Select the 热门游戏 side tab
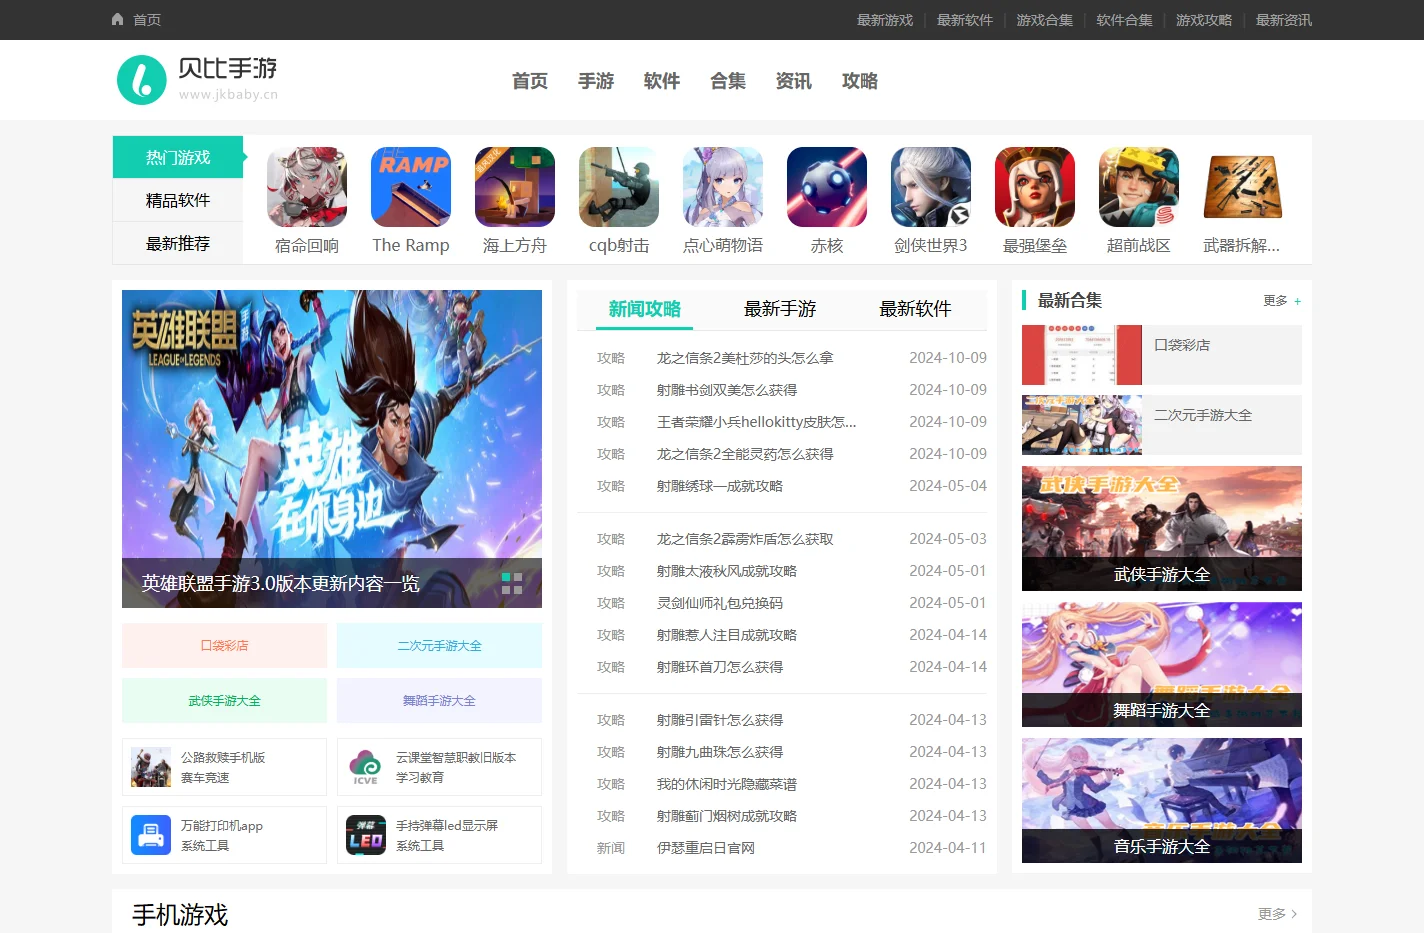The width and height of the screenshot is (1424, 933). [178, 157]
